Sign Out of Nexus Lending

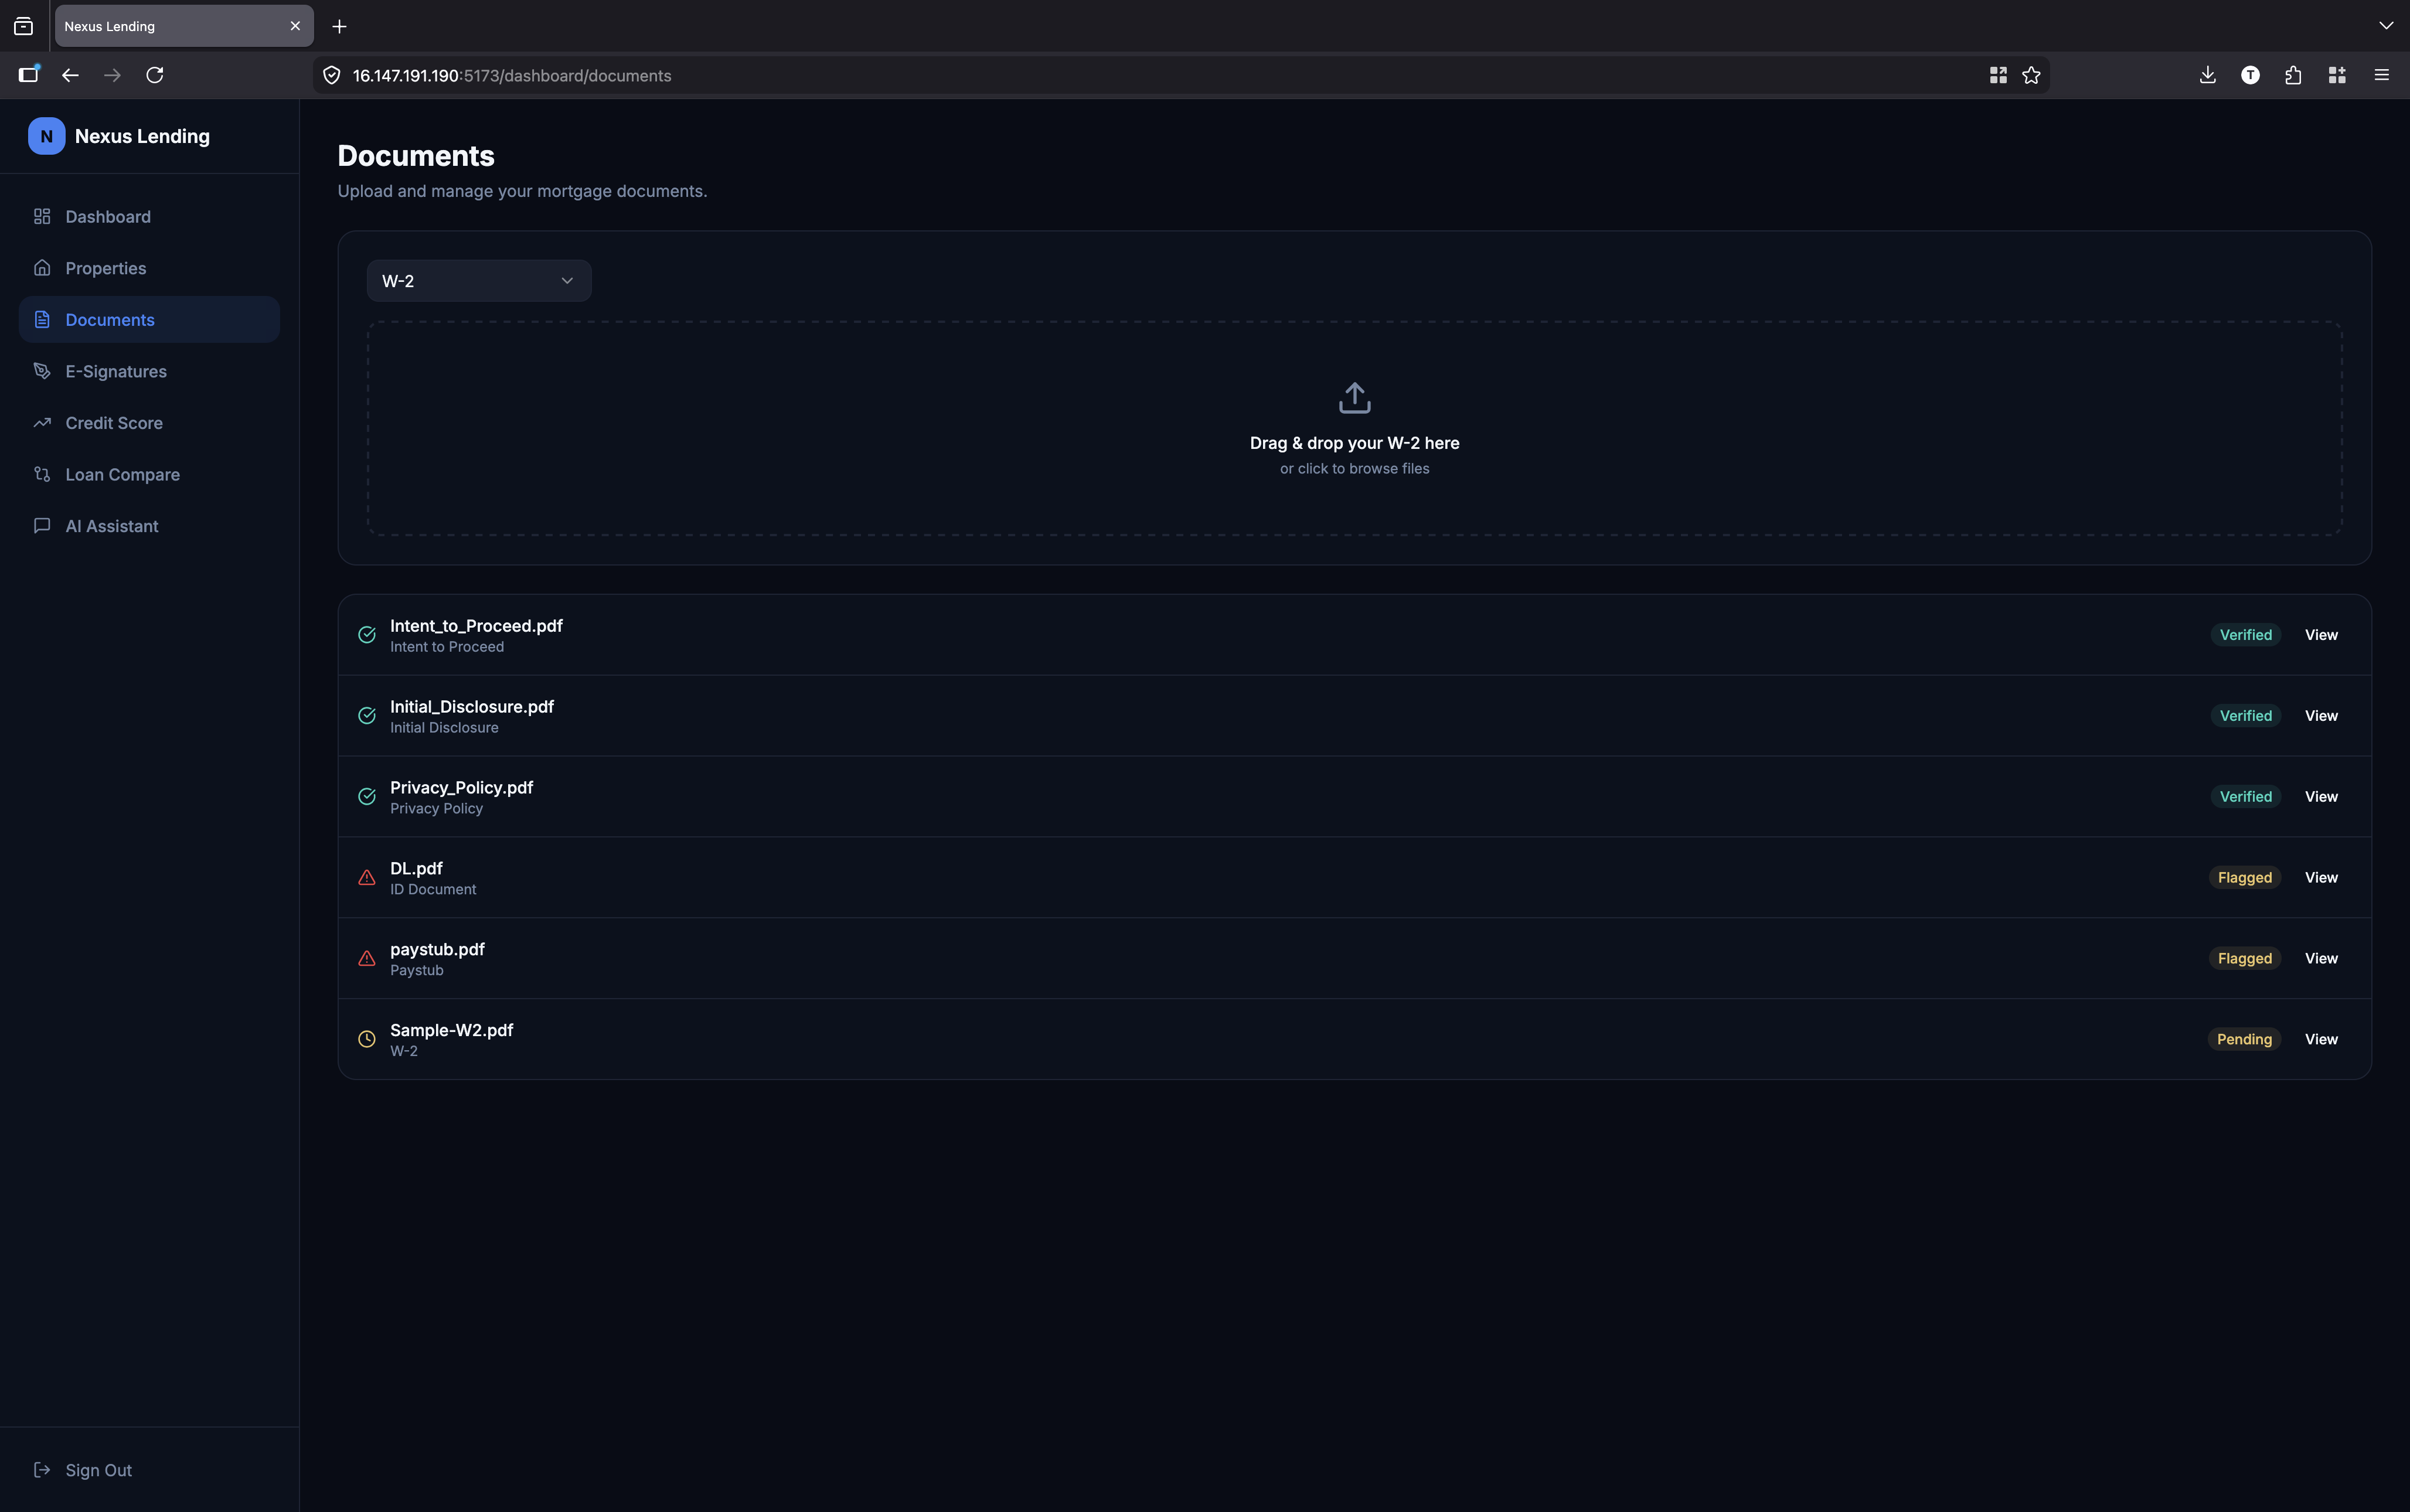(98, 1470)
